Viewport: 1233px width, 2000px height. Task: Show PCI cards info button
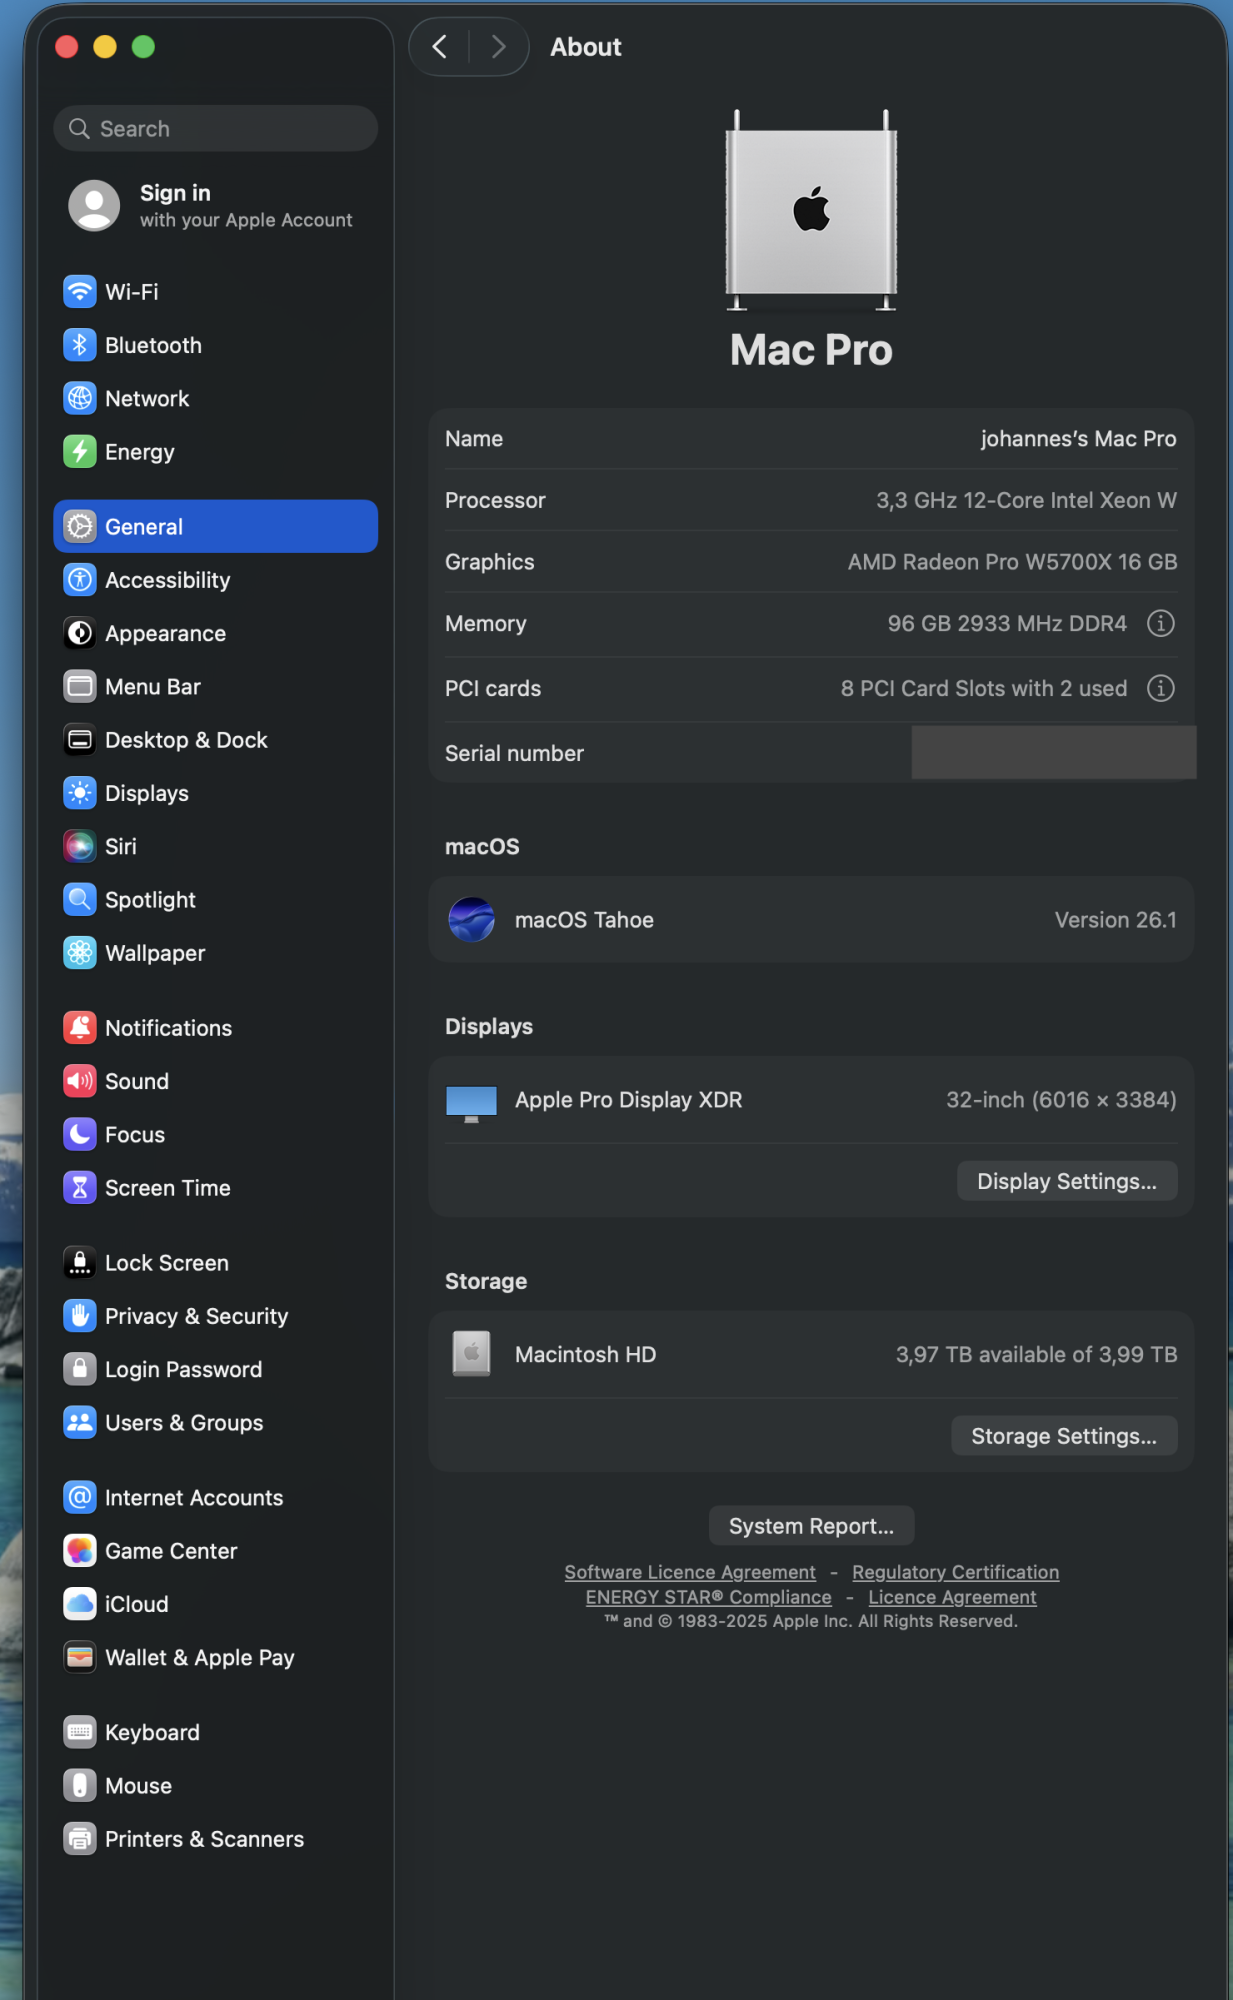(x=1160, y=688)
